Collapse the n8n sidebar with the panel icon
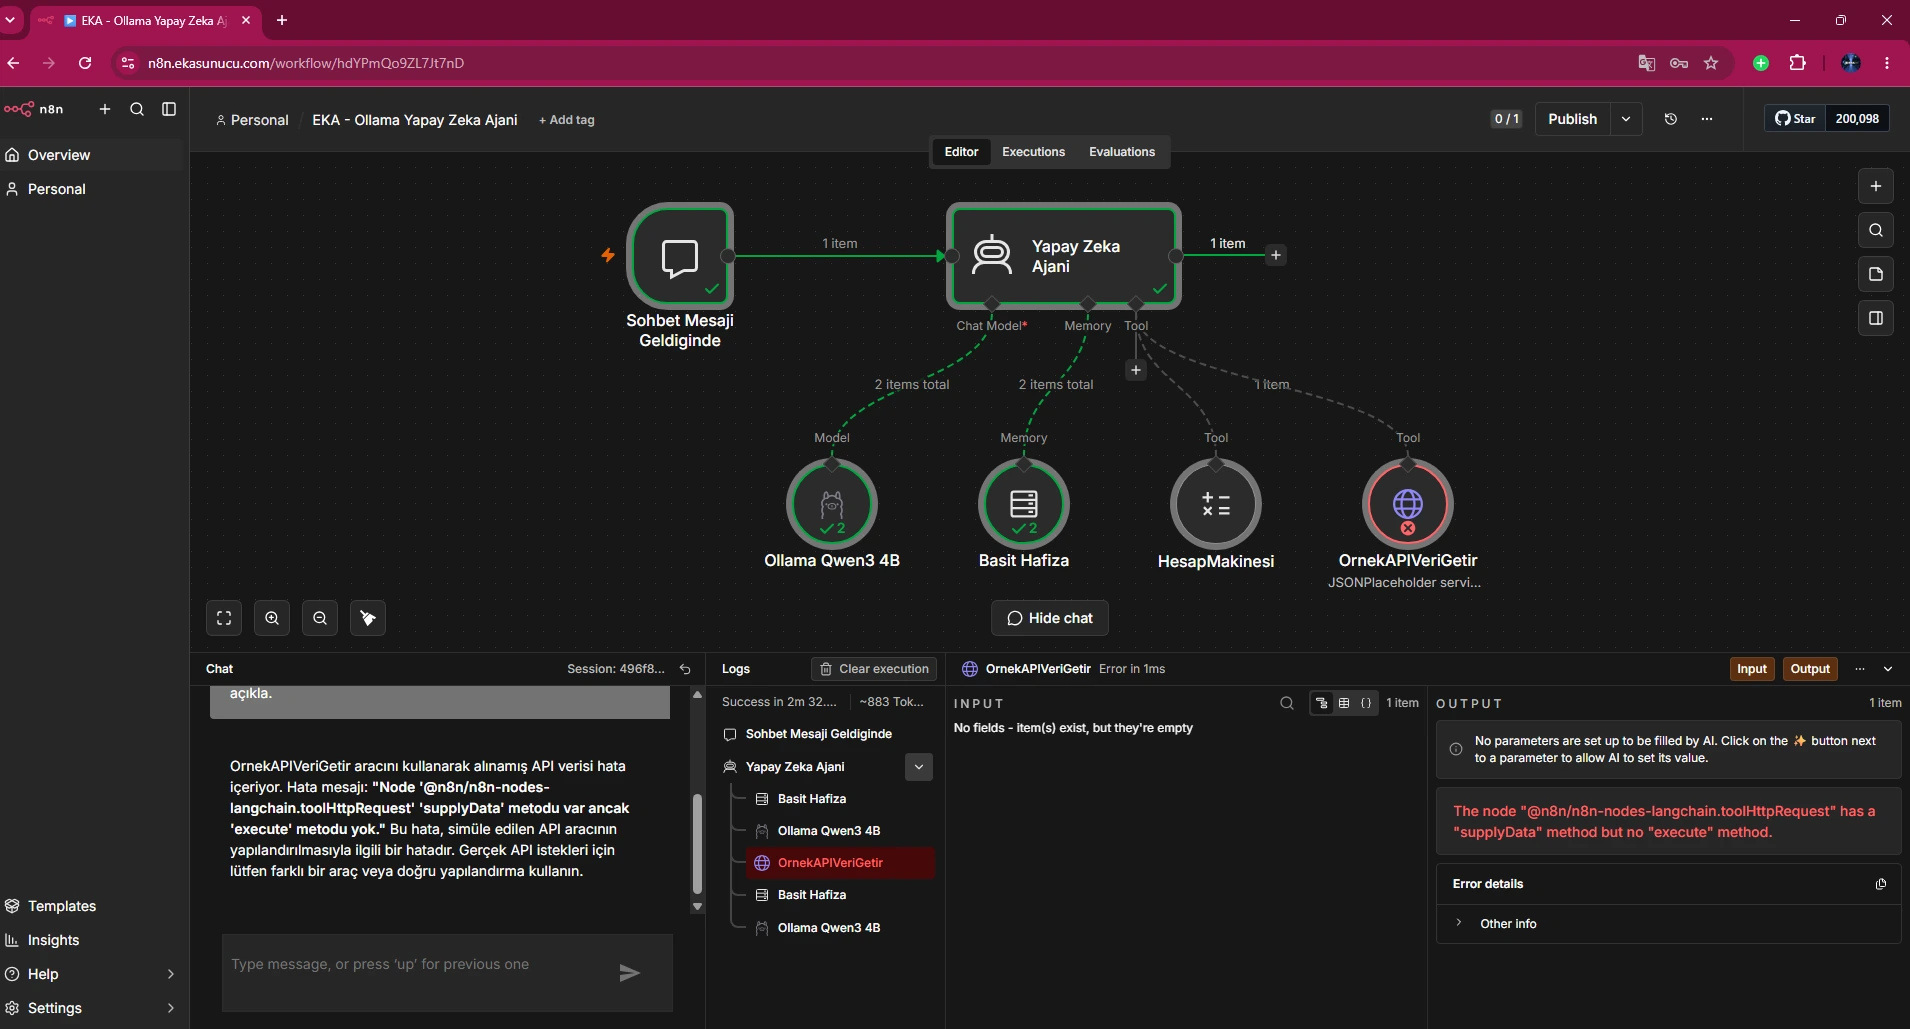The height and width of the screenshot is (1029, 1910). [169, 109]
